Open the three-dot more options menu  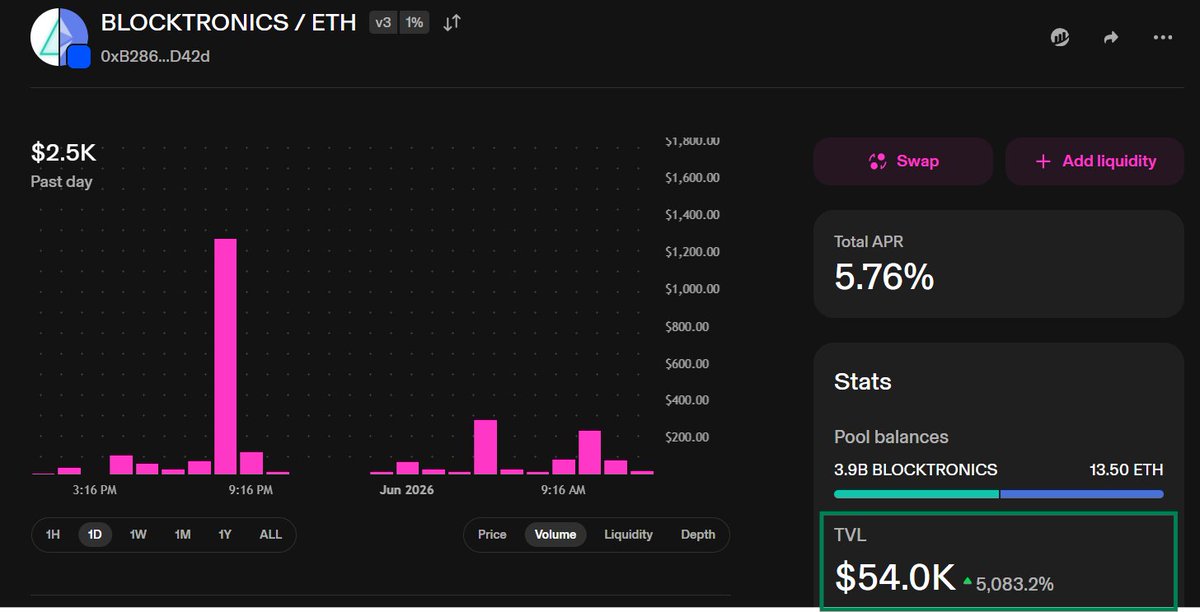[1162, 37]
